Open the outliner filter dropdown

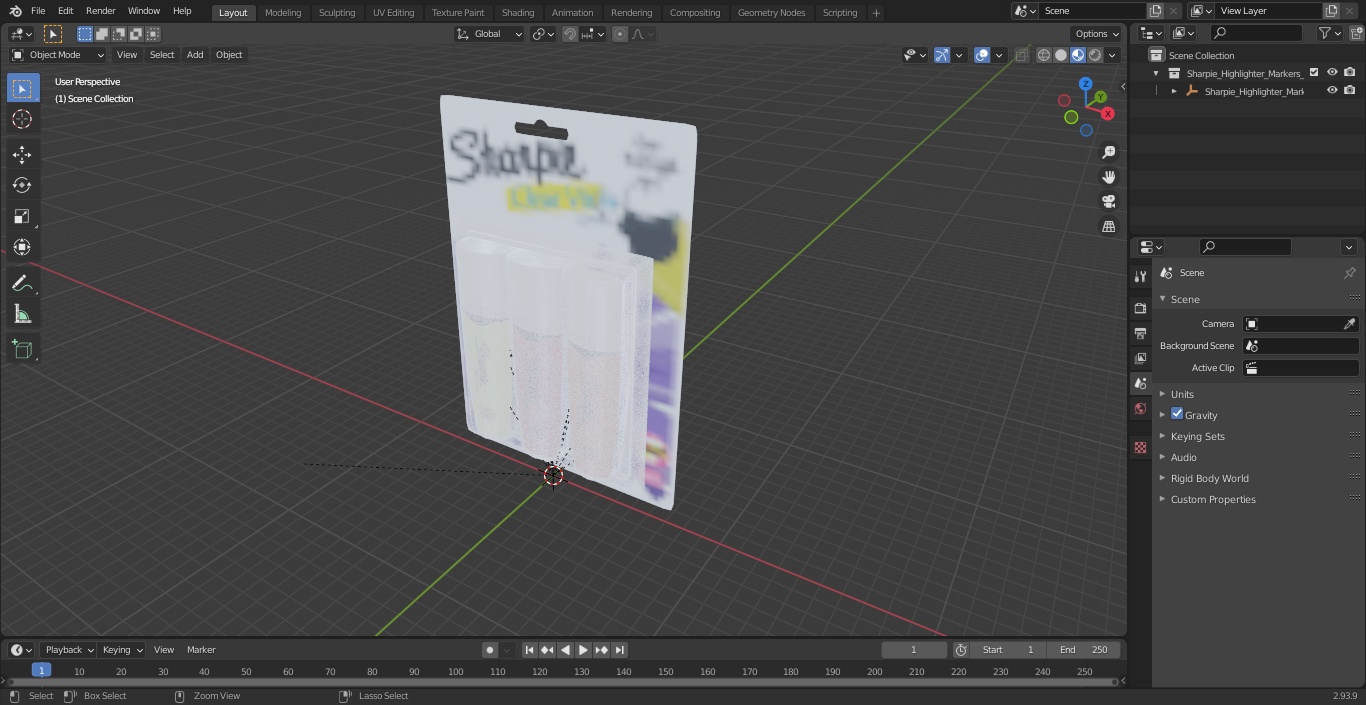(1329, 33)
